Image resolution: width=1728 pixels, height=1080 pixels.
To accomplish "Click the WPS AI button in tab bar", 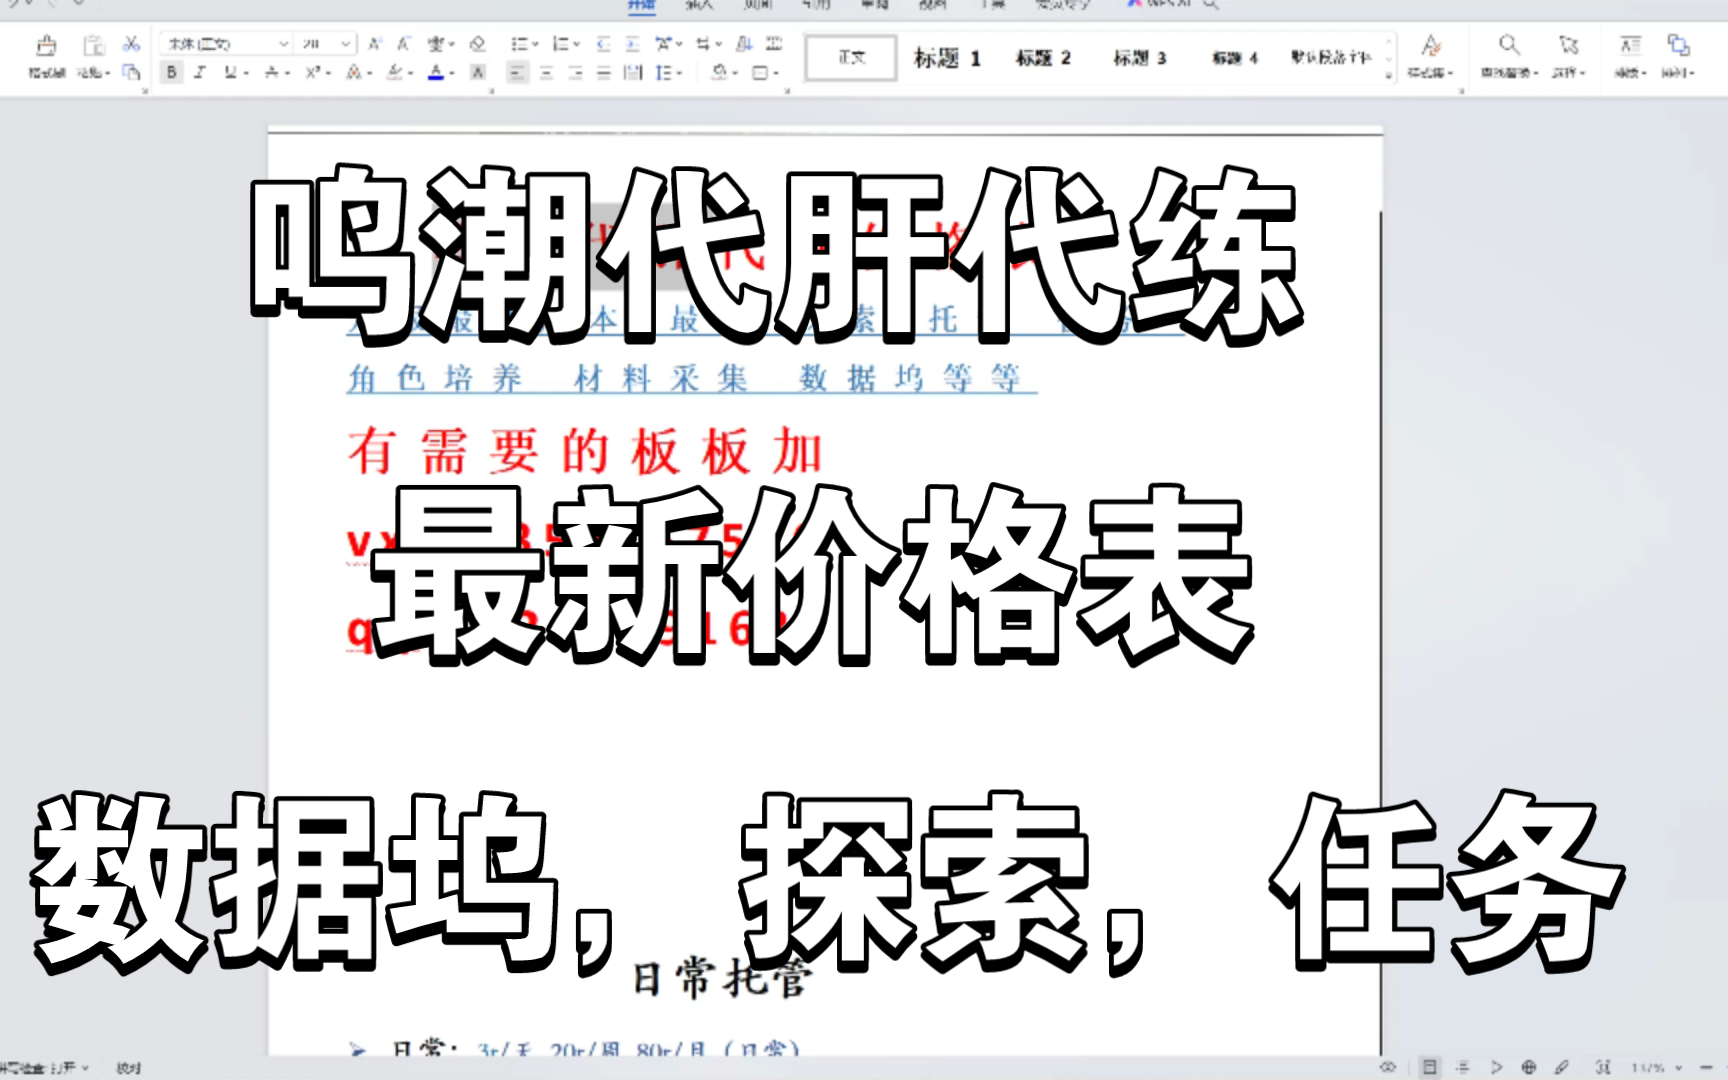I will coord(1160,5).
